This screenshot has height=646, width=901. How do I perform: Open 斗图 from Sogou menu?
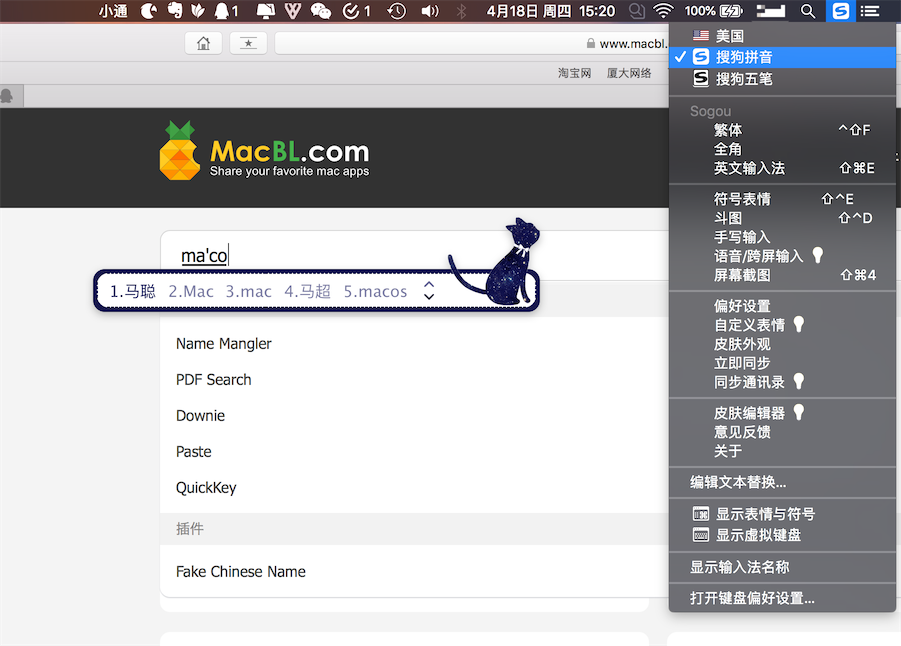[x=782, y=218]
